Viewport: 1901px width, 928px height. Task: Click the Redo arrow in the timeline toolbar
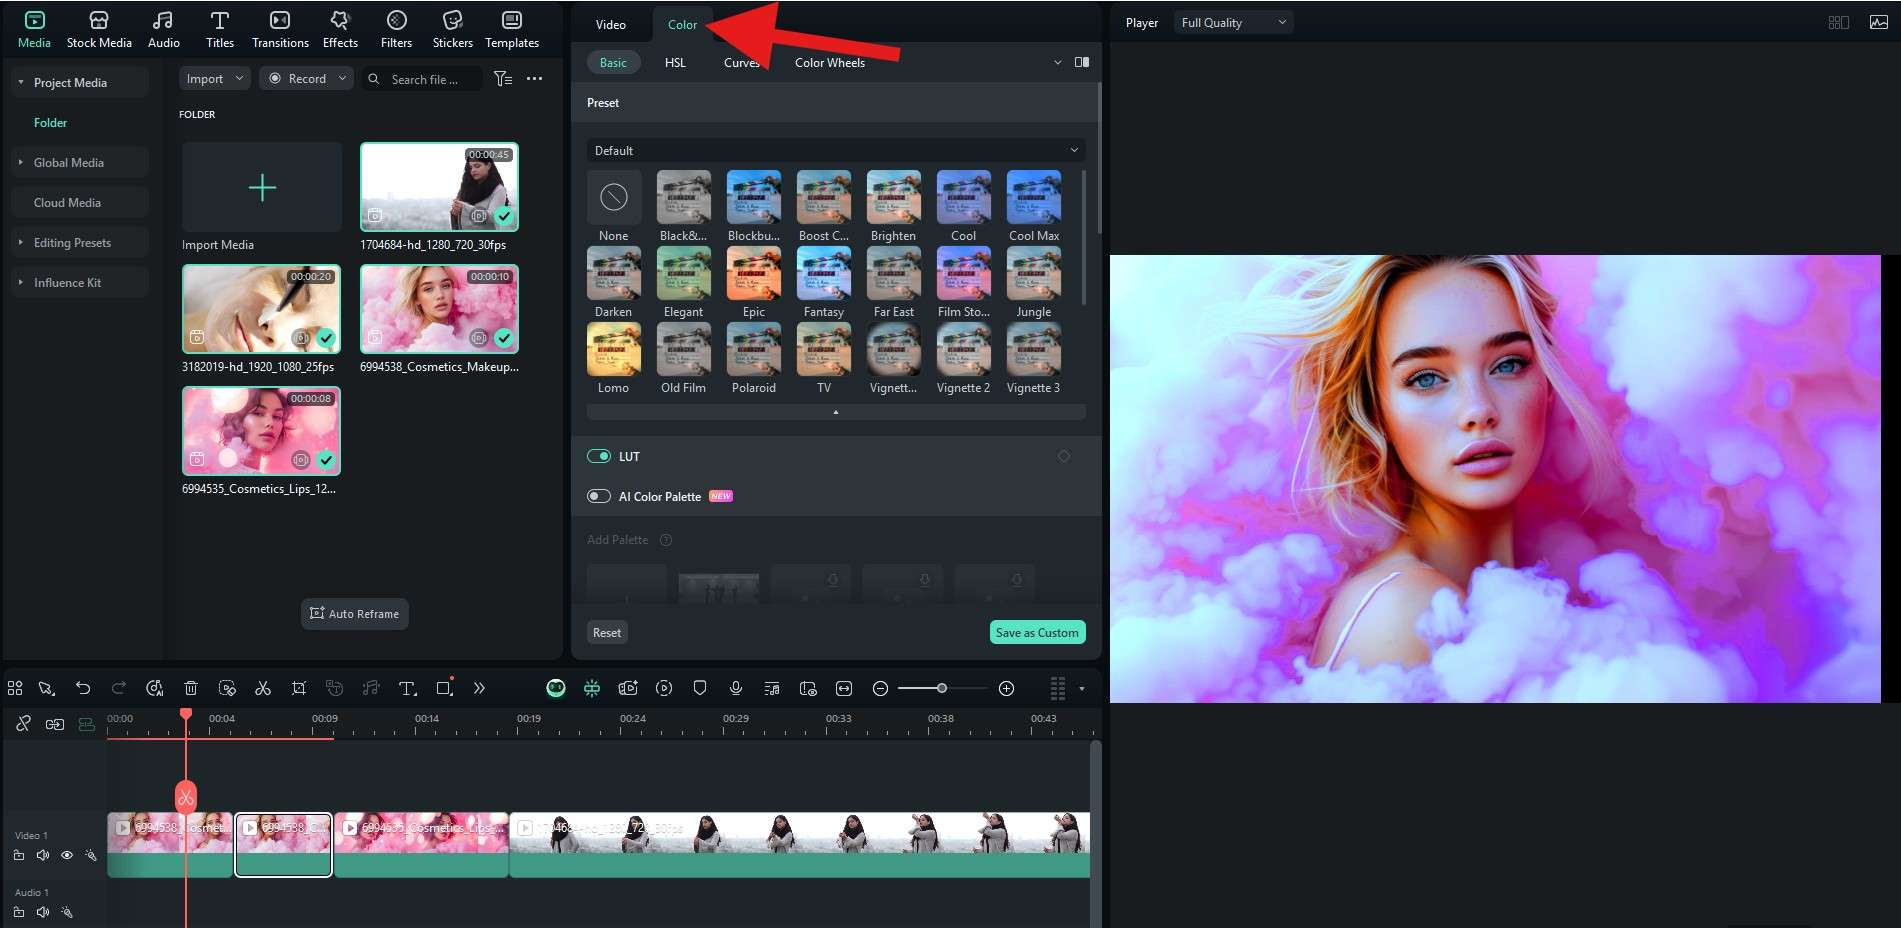[x=119, y=688]
